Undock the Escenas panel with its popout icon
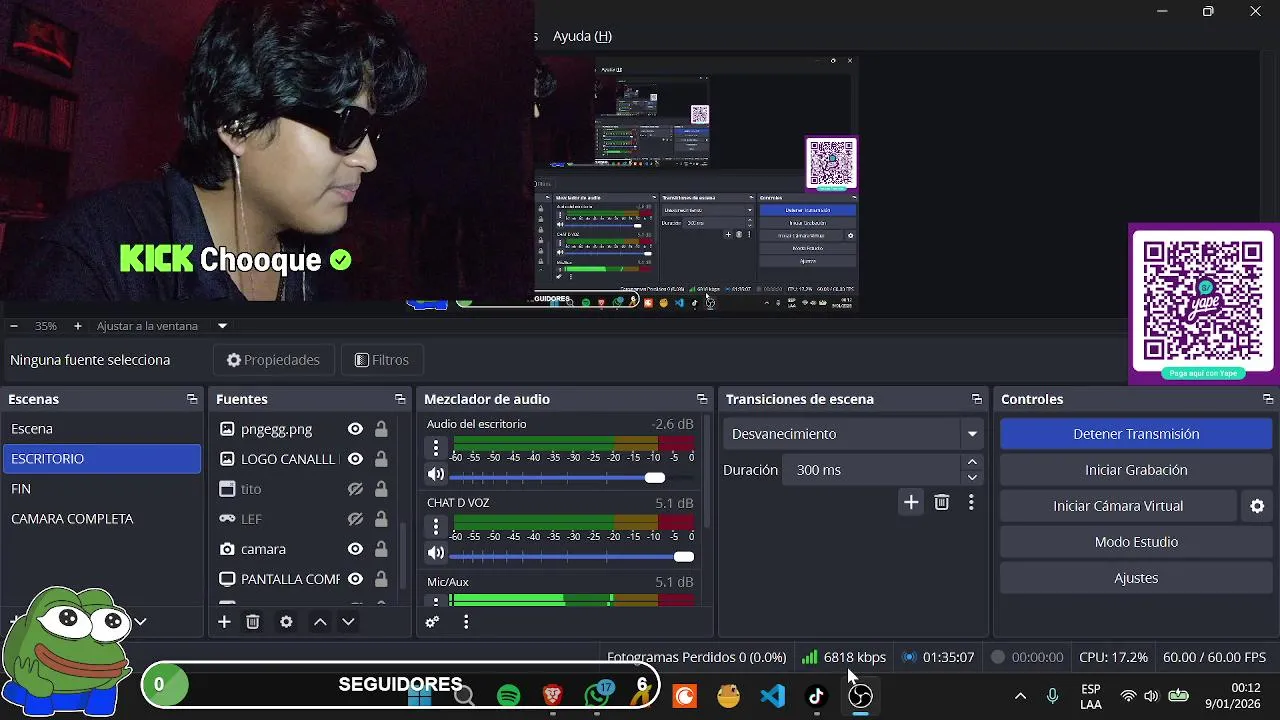This screenshot has height=720, width=1280. point(192,399)
